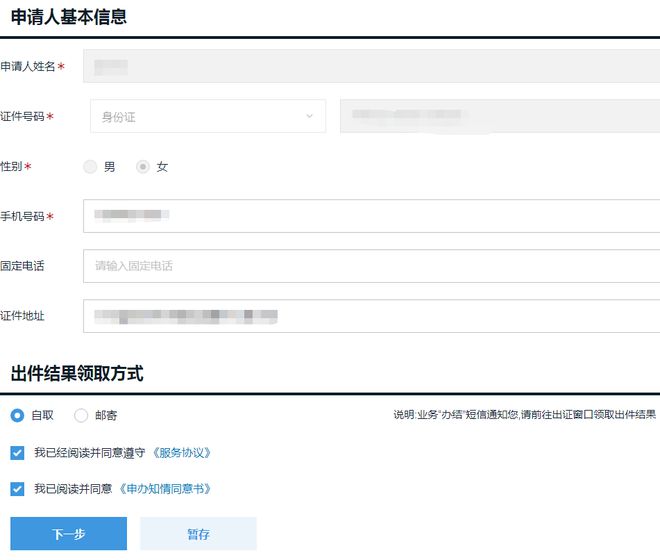The width and height of the screenshot is (660, 560).
Task: Click the 性别 field label
Action: click(11, 166)
